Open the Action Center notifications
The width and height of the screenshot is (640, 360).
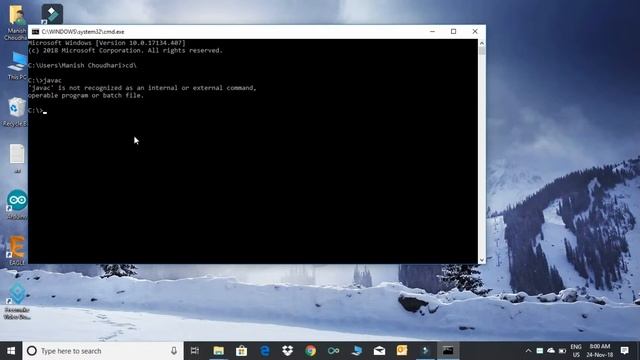coord(624,351)
